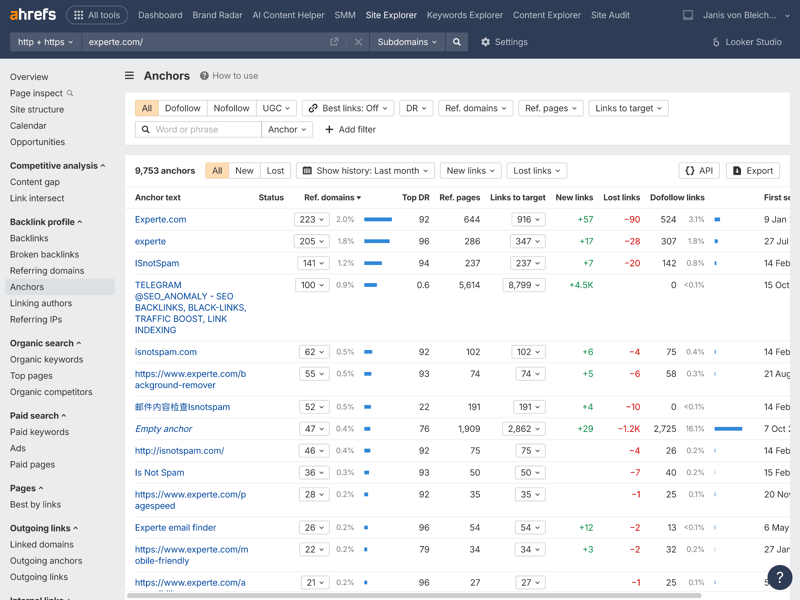Screen dimensions: 800x600
Task: Switch anchors view to New
Action: [x=244, y=171]
